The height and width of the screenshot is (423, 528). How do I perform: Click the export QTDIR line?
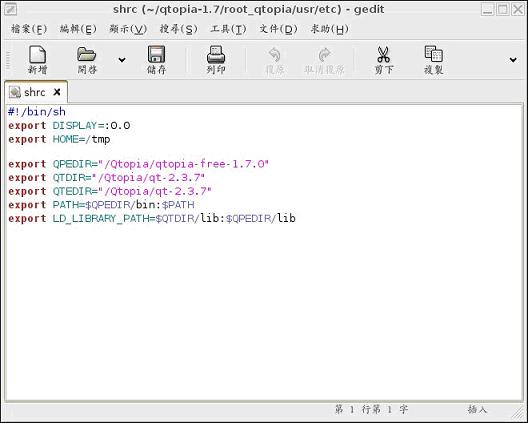click(x=106, y=177)
